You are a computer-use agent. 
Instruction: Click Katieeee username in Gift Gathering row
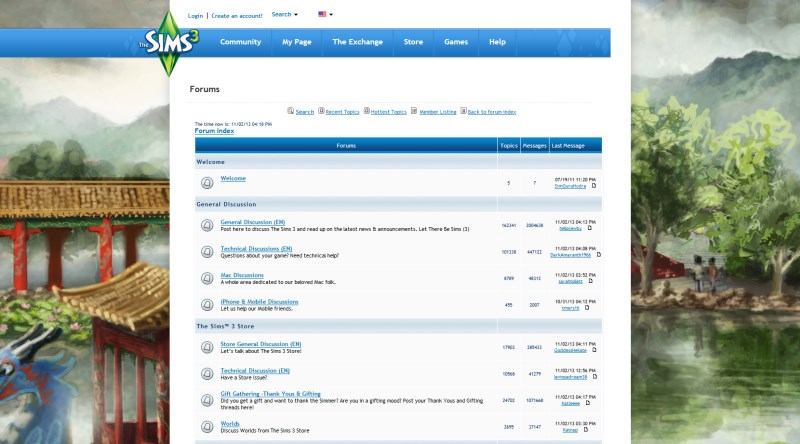tap(570, 403)
